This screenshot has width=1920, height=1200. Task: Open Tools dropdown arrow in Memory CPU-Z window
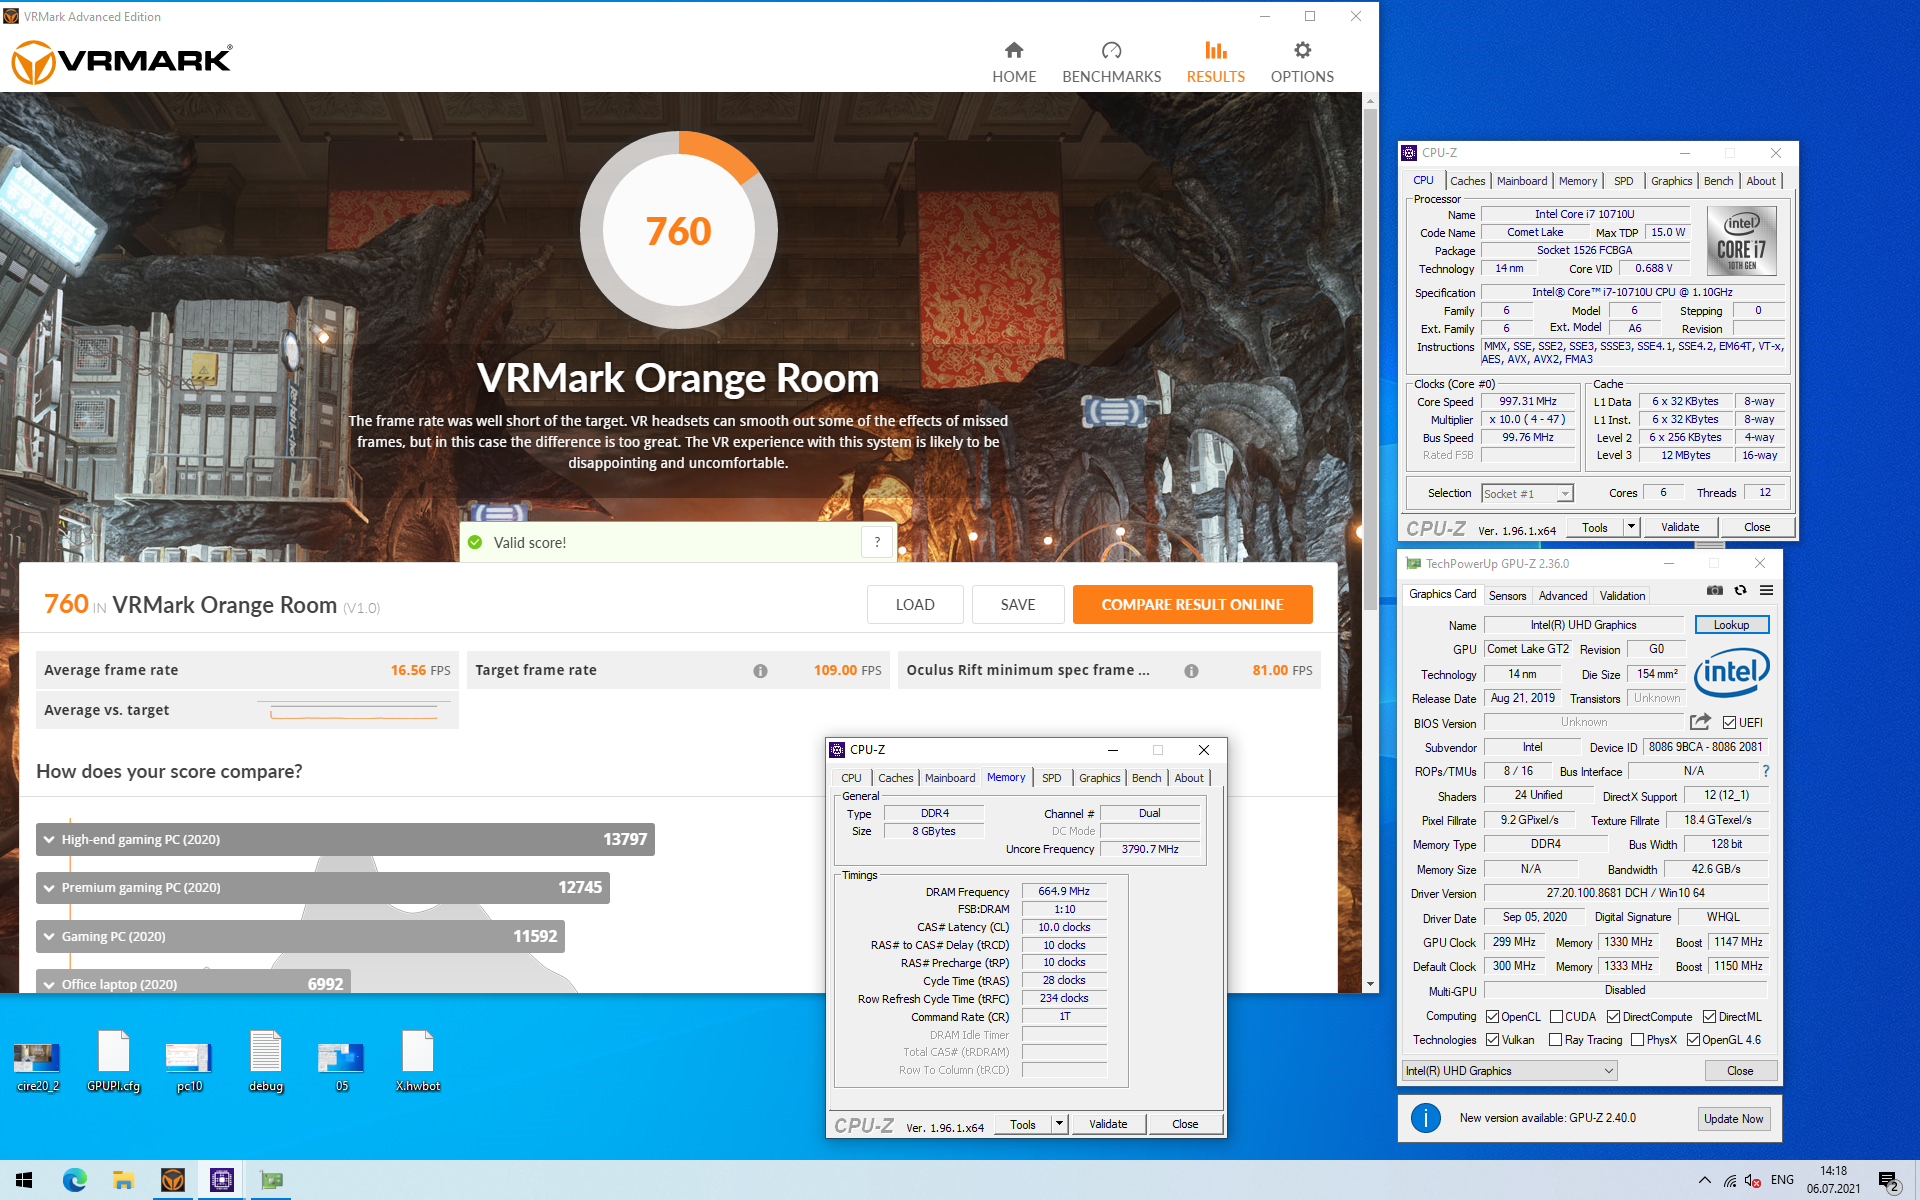pyautogui.click(x=1059, y=1124)
